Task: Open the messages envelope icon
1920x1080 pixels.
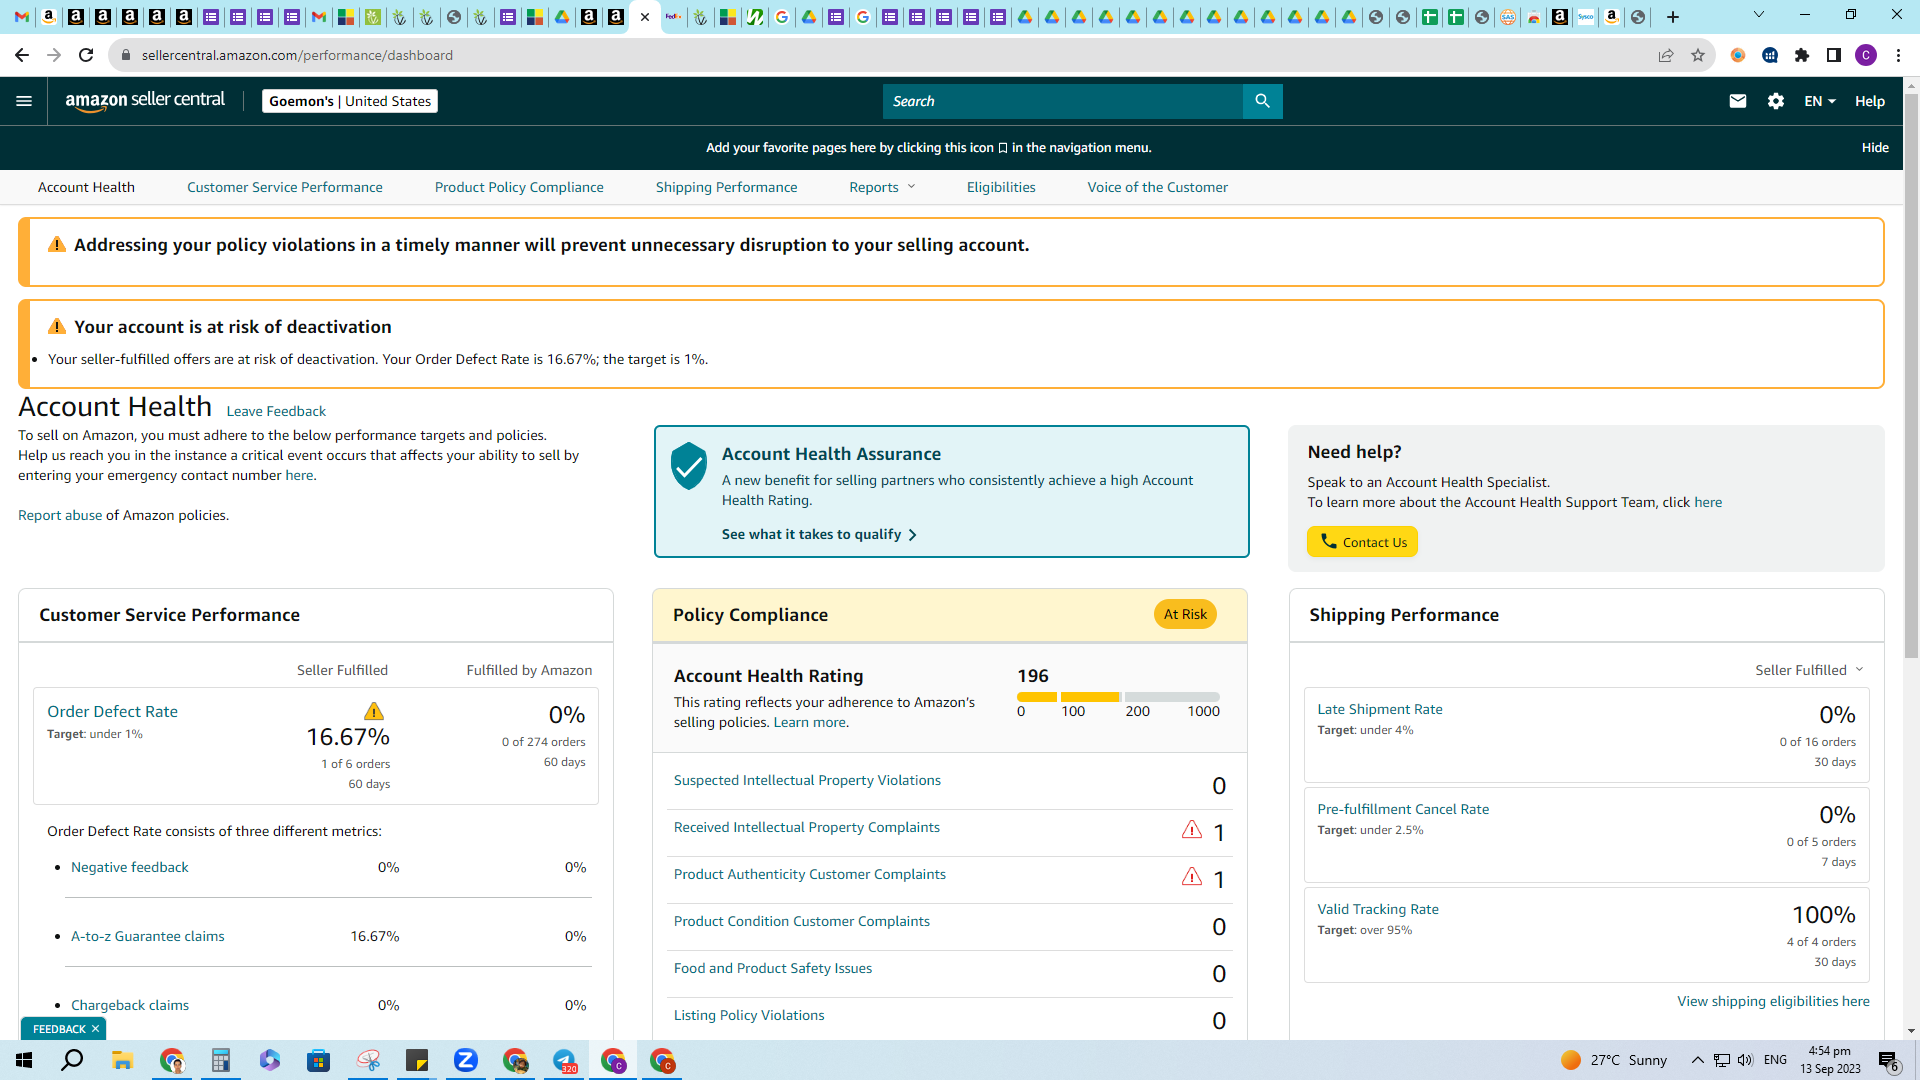Action: [1738, 101]
